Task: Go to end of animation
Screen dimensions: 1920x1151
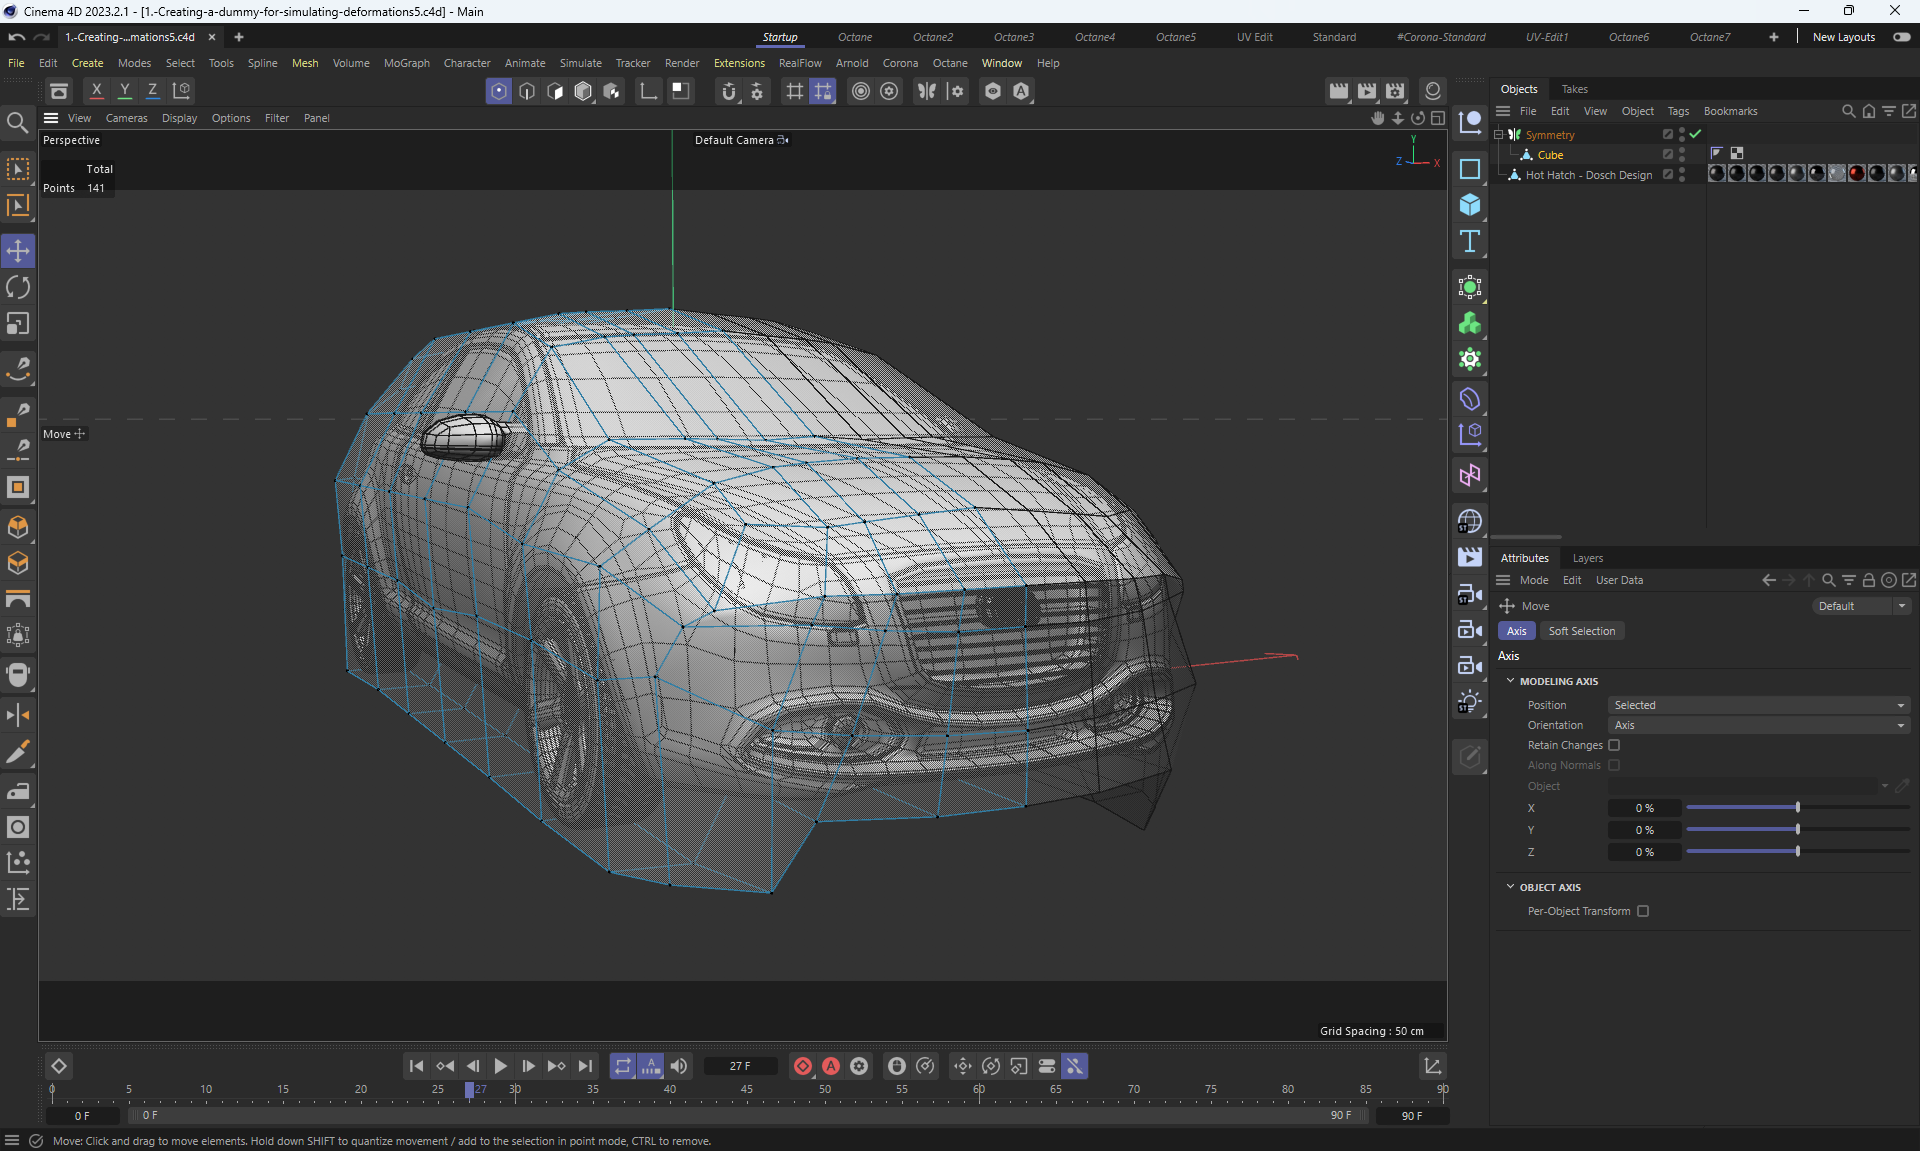Action: pos(586,1066)
